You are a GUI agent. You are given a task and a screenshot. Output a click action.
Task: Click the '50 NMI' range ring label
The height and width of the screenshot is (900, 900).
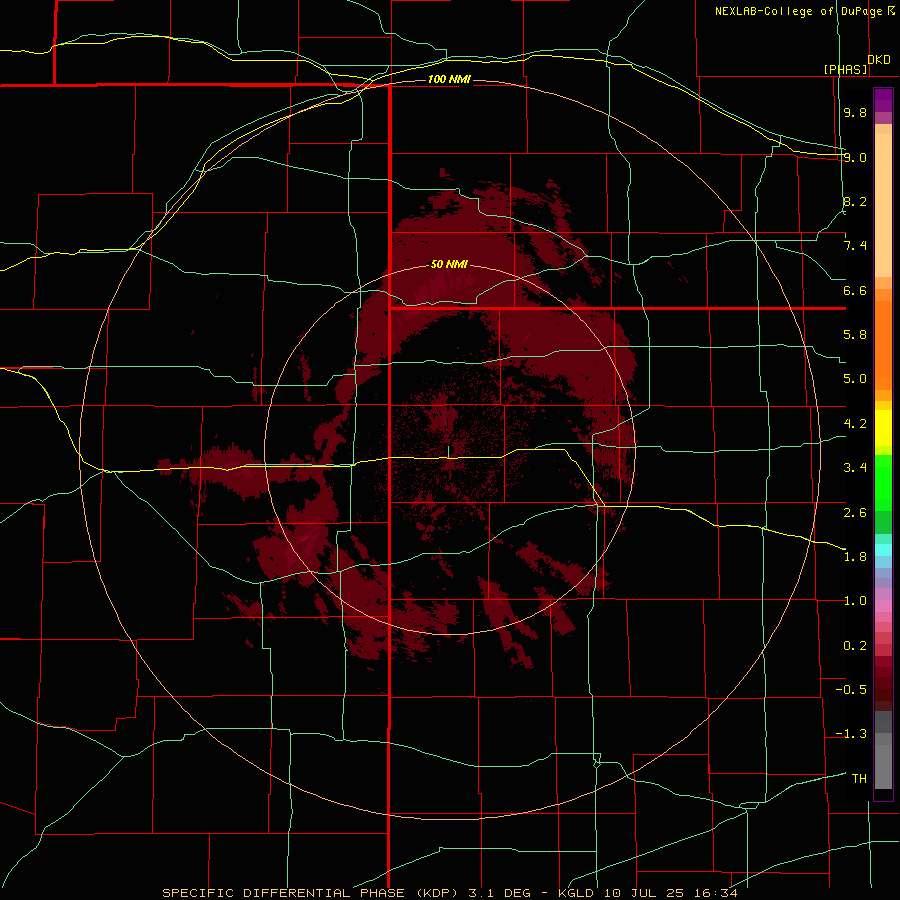449,264
